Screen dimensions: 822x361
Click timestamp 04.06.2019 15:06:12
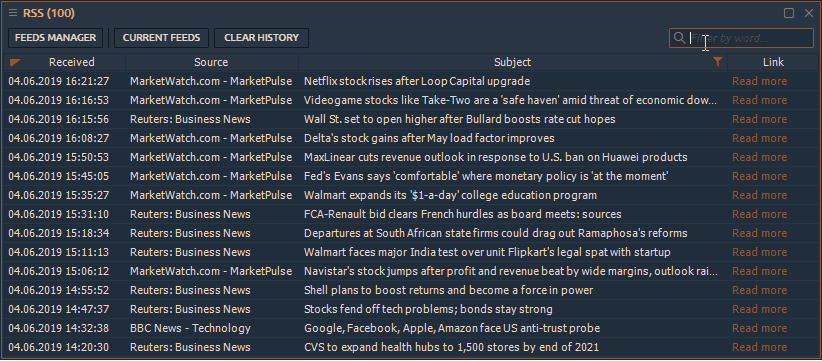pos(59,271)
